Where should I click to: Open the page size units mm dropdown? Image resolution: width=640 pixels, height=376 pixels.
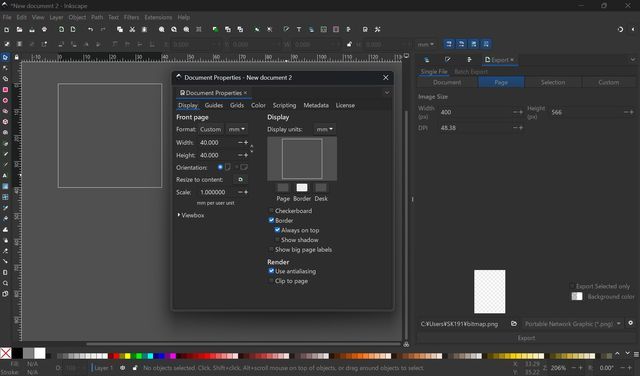[237, 129]
